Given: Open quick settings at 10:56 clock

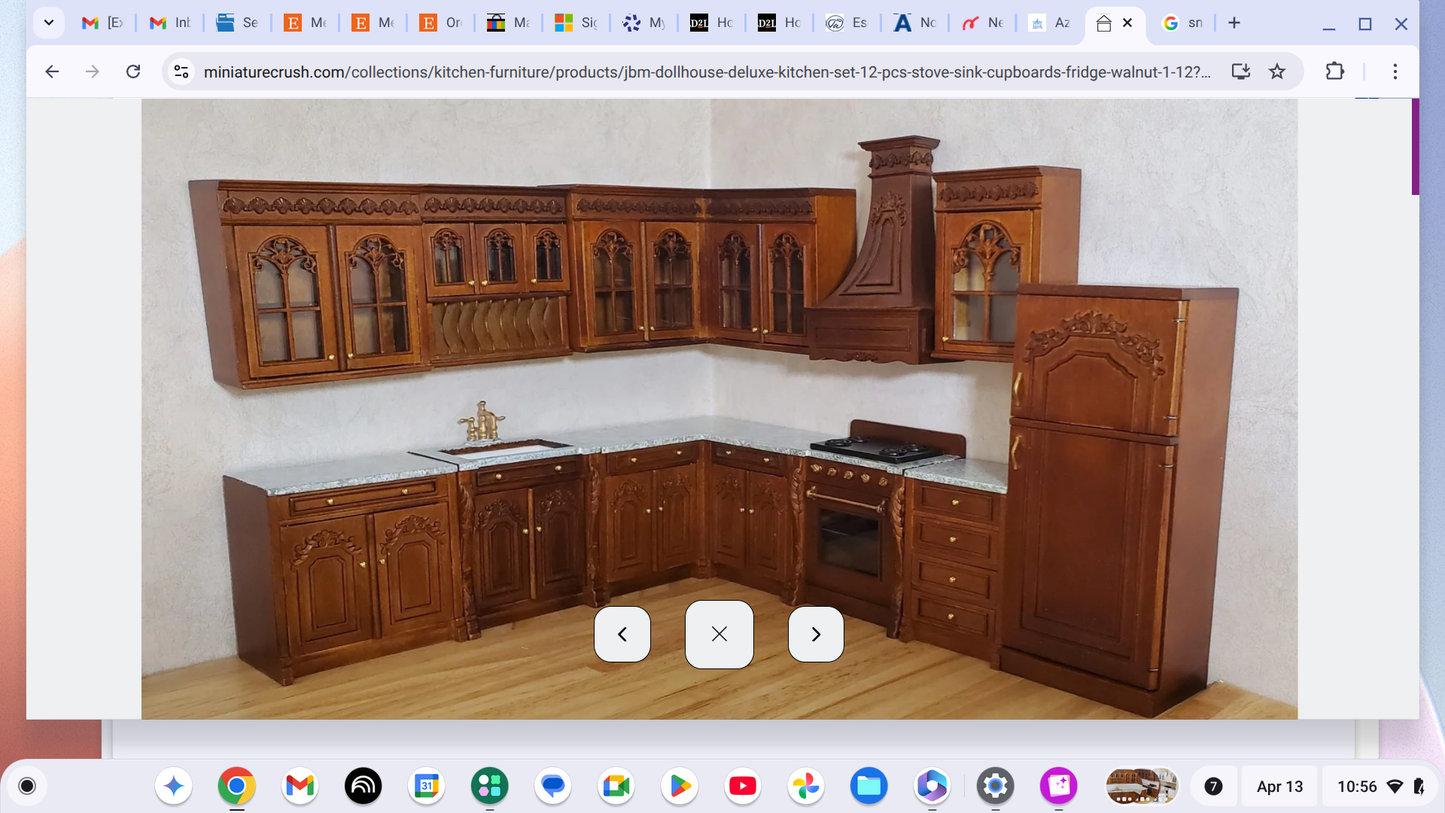Looking at the screenshot, I should coord(1381,787).
